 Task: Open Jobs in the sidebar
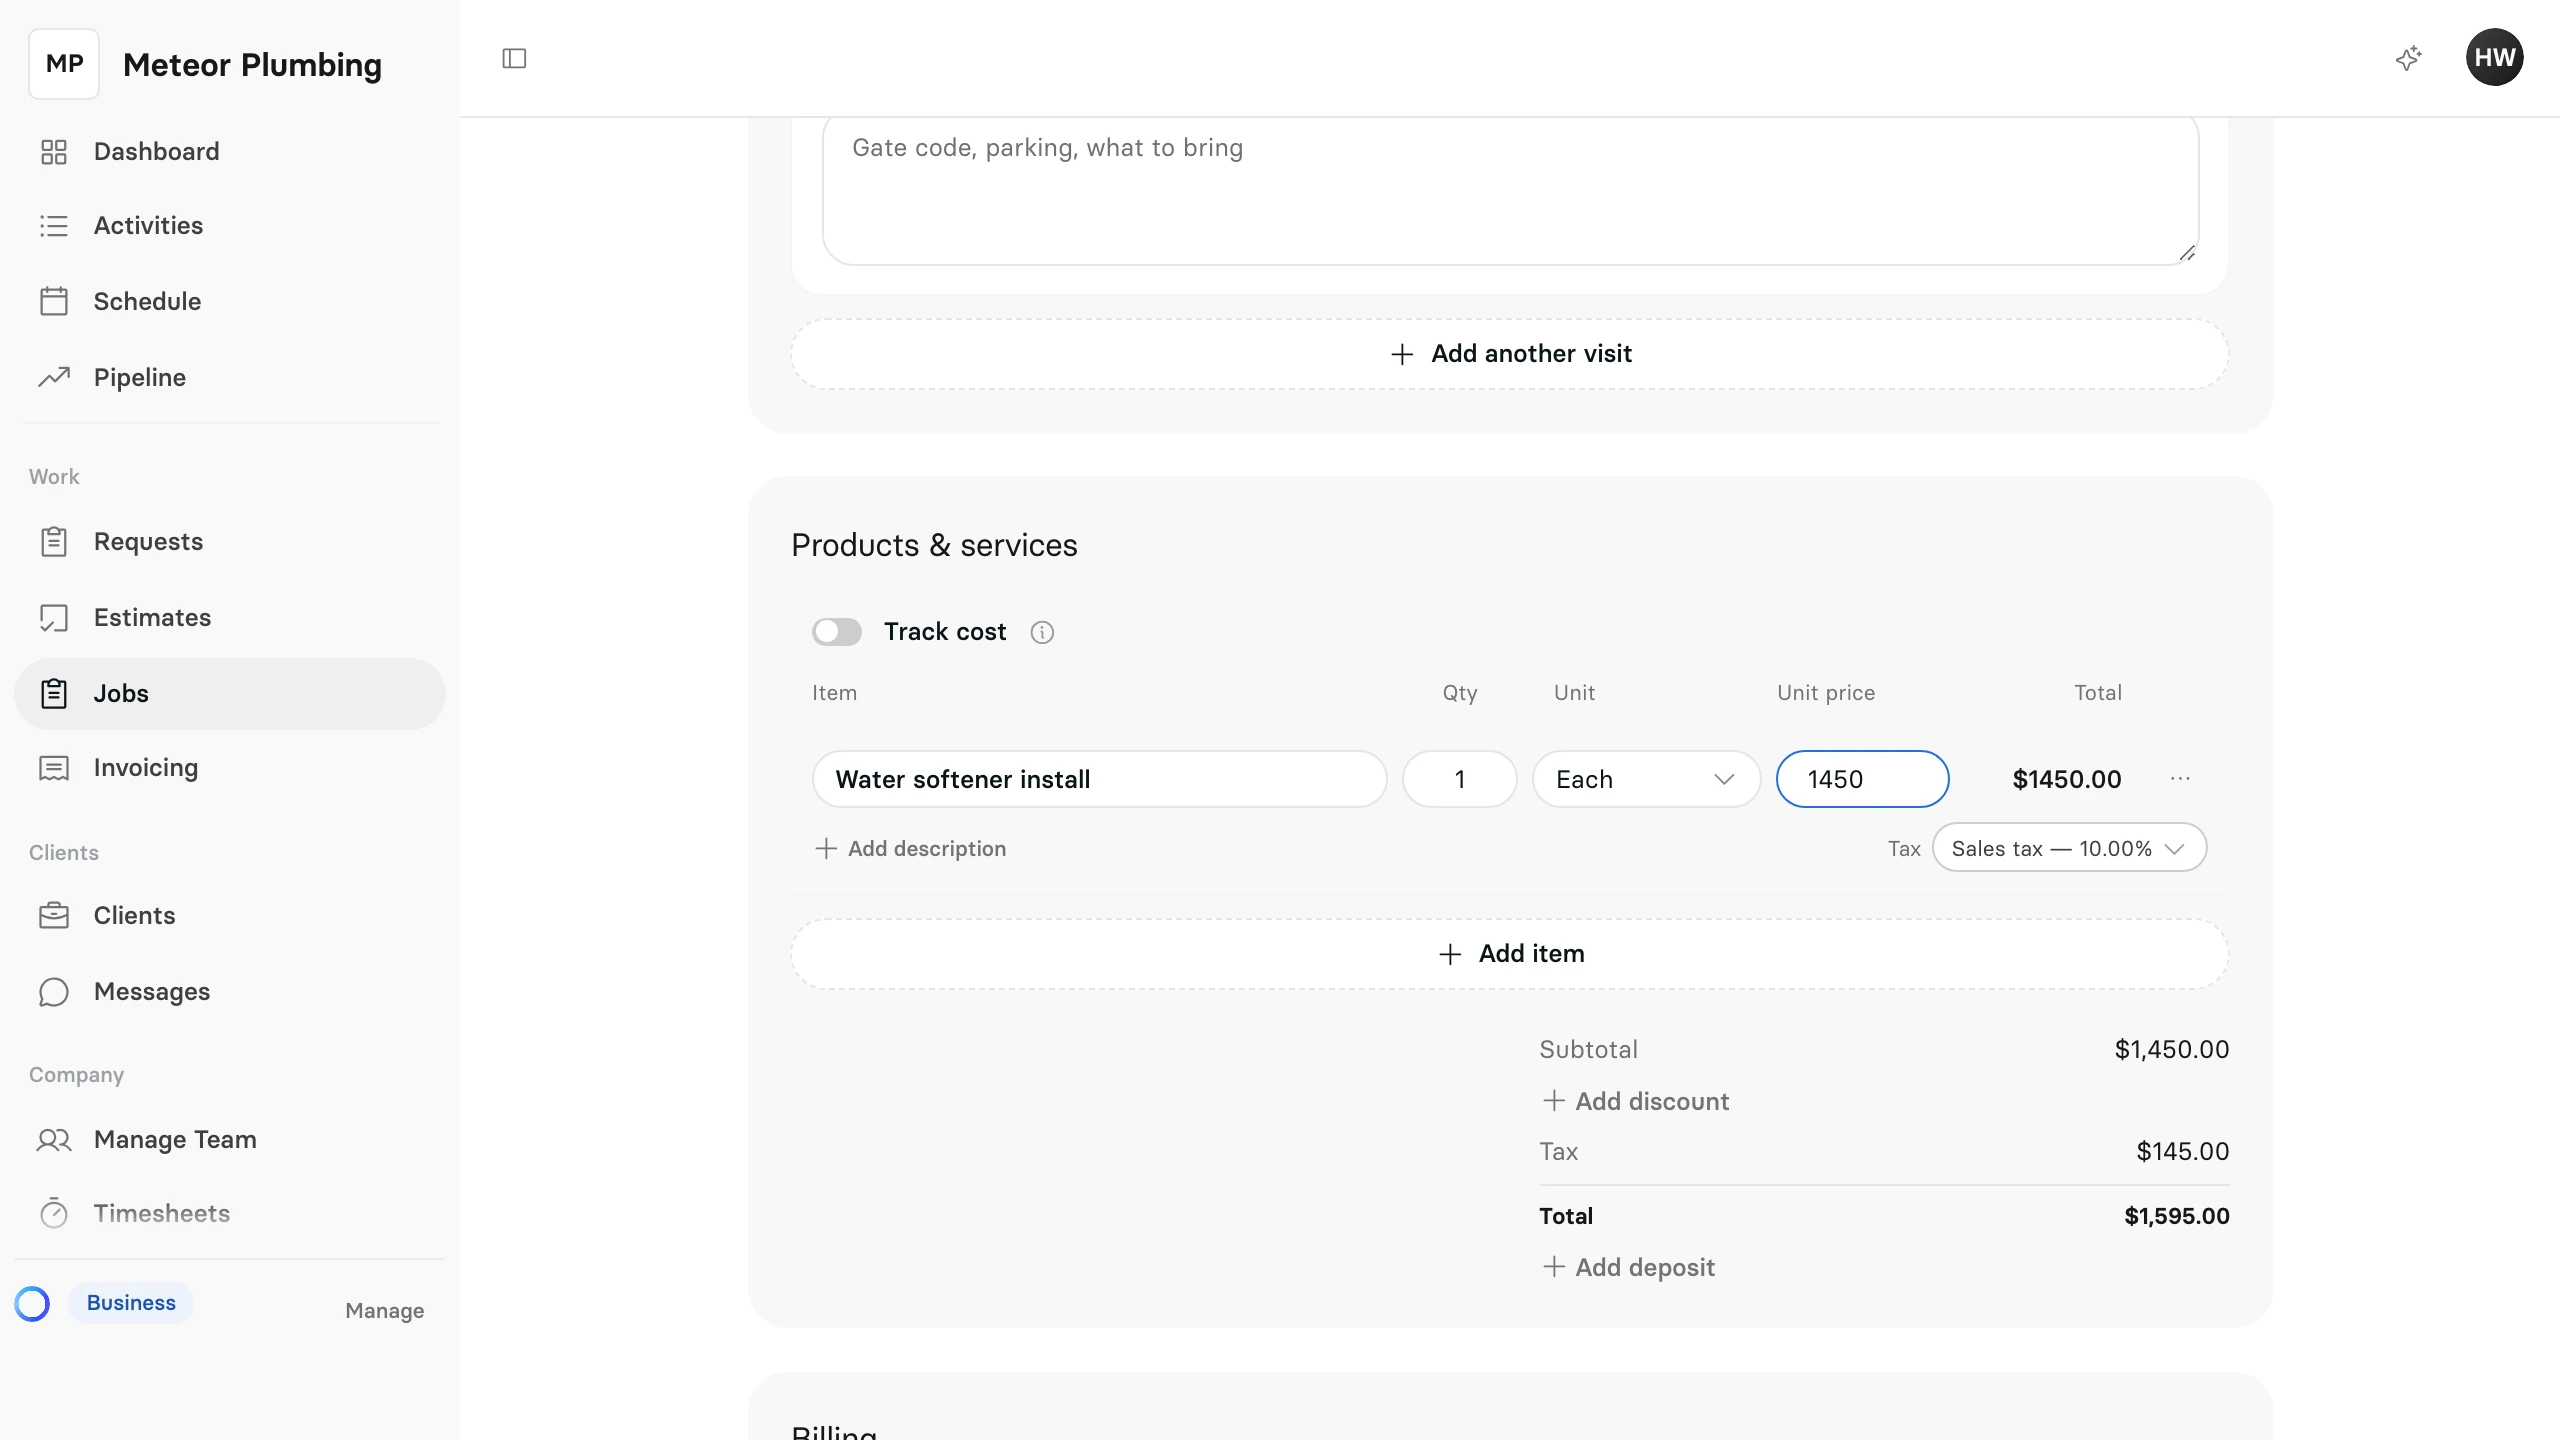tap(230, 693)
